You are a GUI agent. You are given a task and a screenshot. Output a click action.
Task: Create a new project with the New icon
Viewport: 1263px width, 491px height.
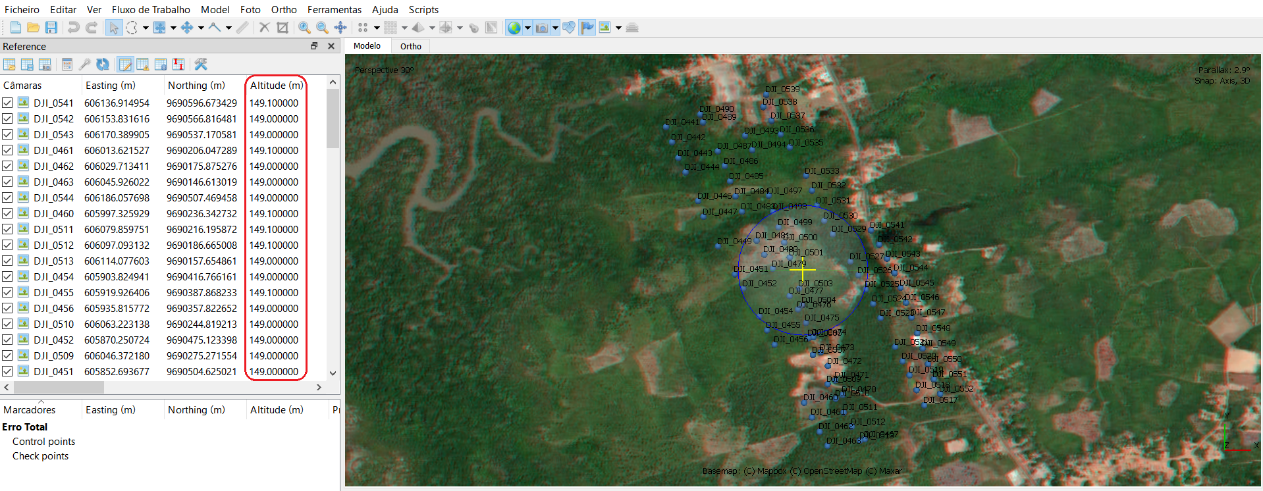pos(14,27)
